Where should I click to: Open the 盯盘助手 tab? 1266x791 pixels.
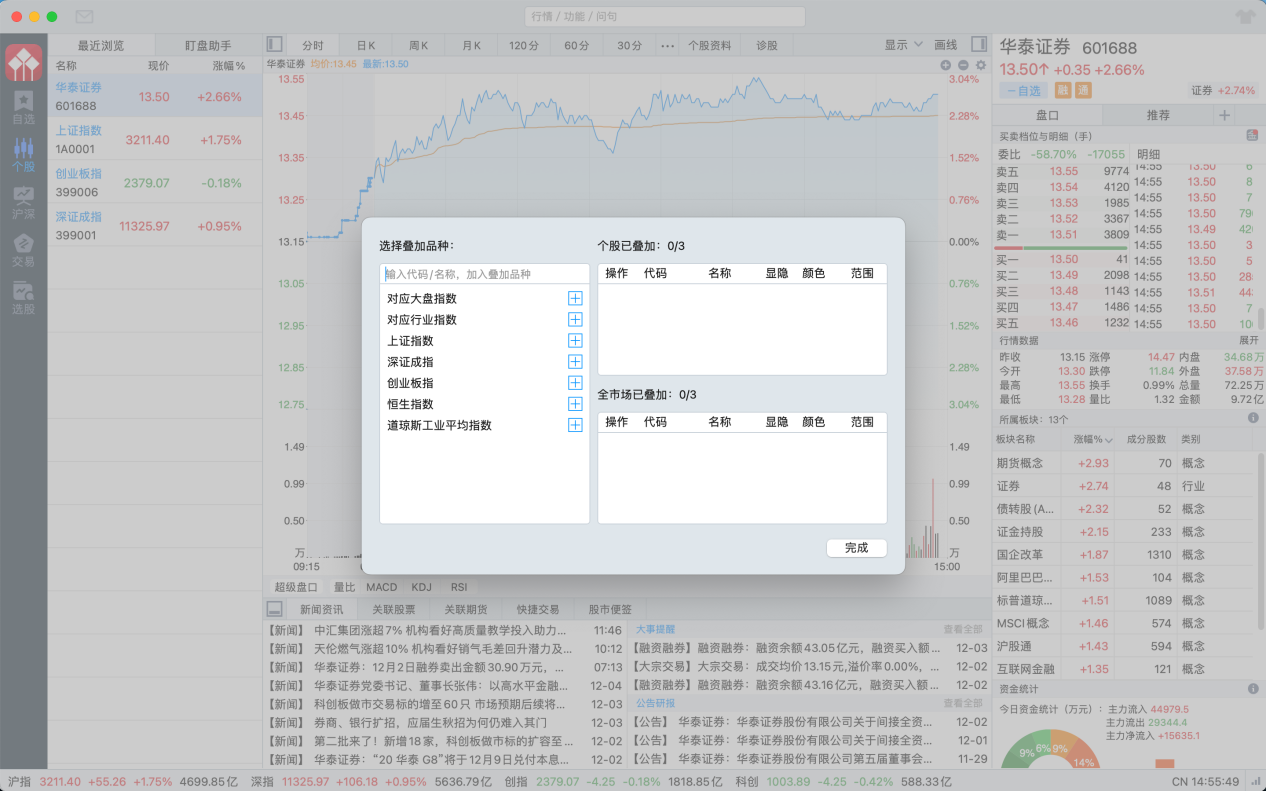pos(208,45)
